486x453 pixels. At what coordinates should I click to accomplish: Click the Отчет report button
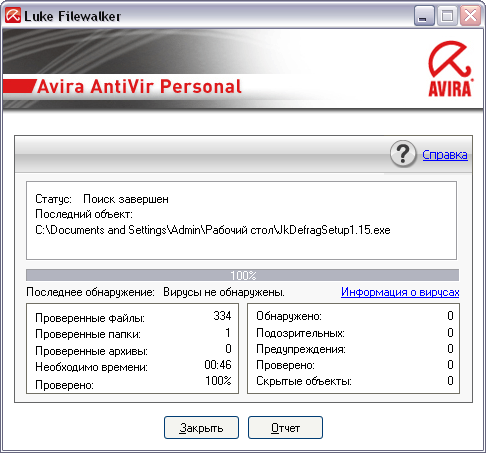tap(285, 427)
